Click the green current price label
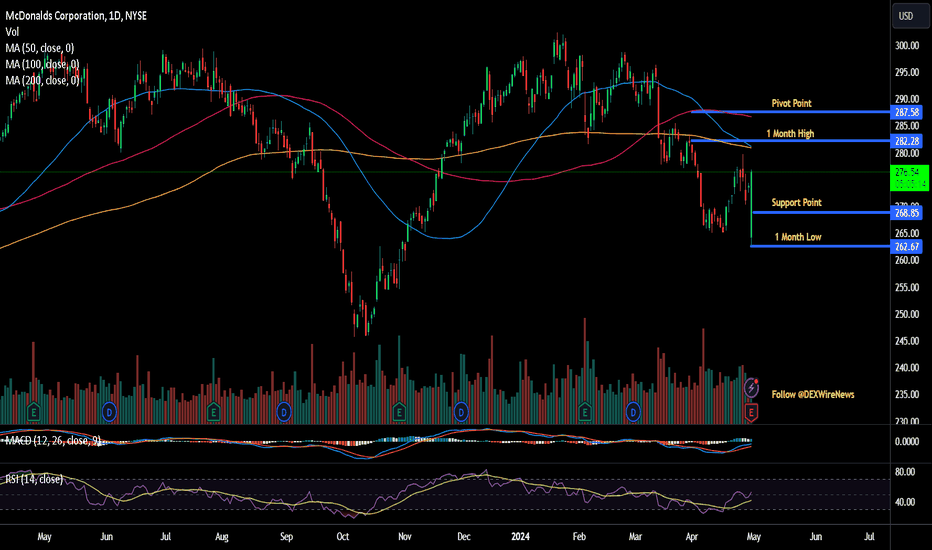This screenshot has width=932, height=550. click(909, 178)
